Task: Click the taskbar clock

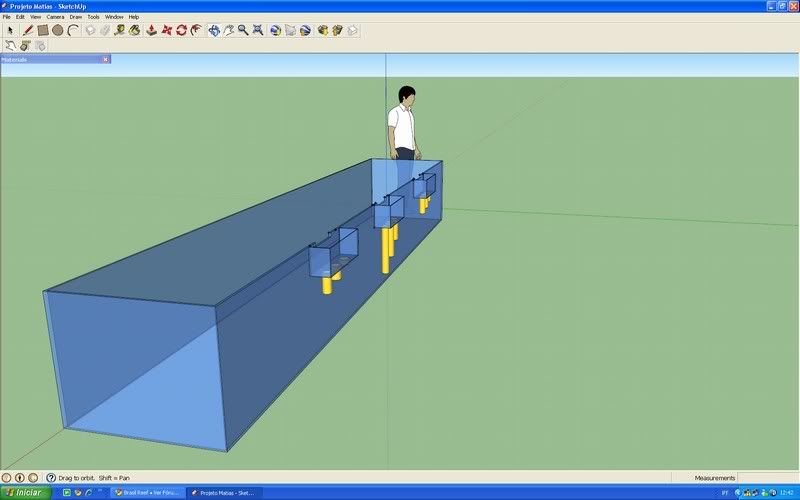Action: click(787, 493)
